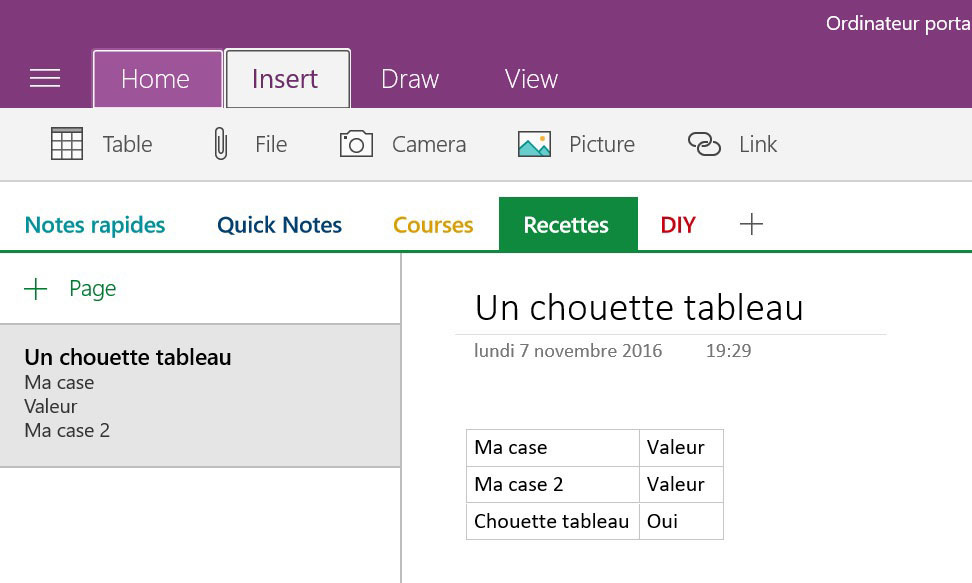Select the Insert ribbon tab
The width and height of the screenshot is (972, 583).
(286, 79)
